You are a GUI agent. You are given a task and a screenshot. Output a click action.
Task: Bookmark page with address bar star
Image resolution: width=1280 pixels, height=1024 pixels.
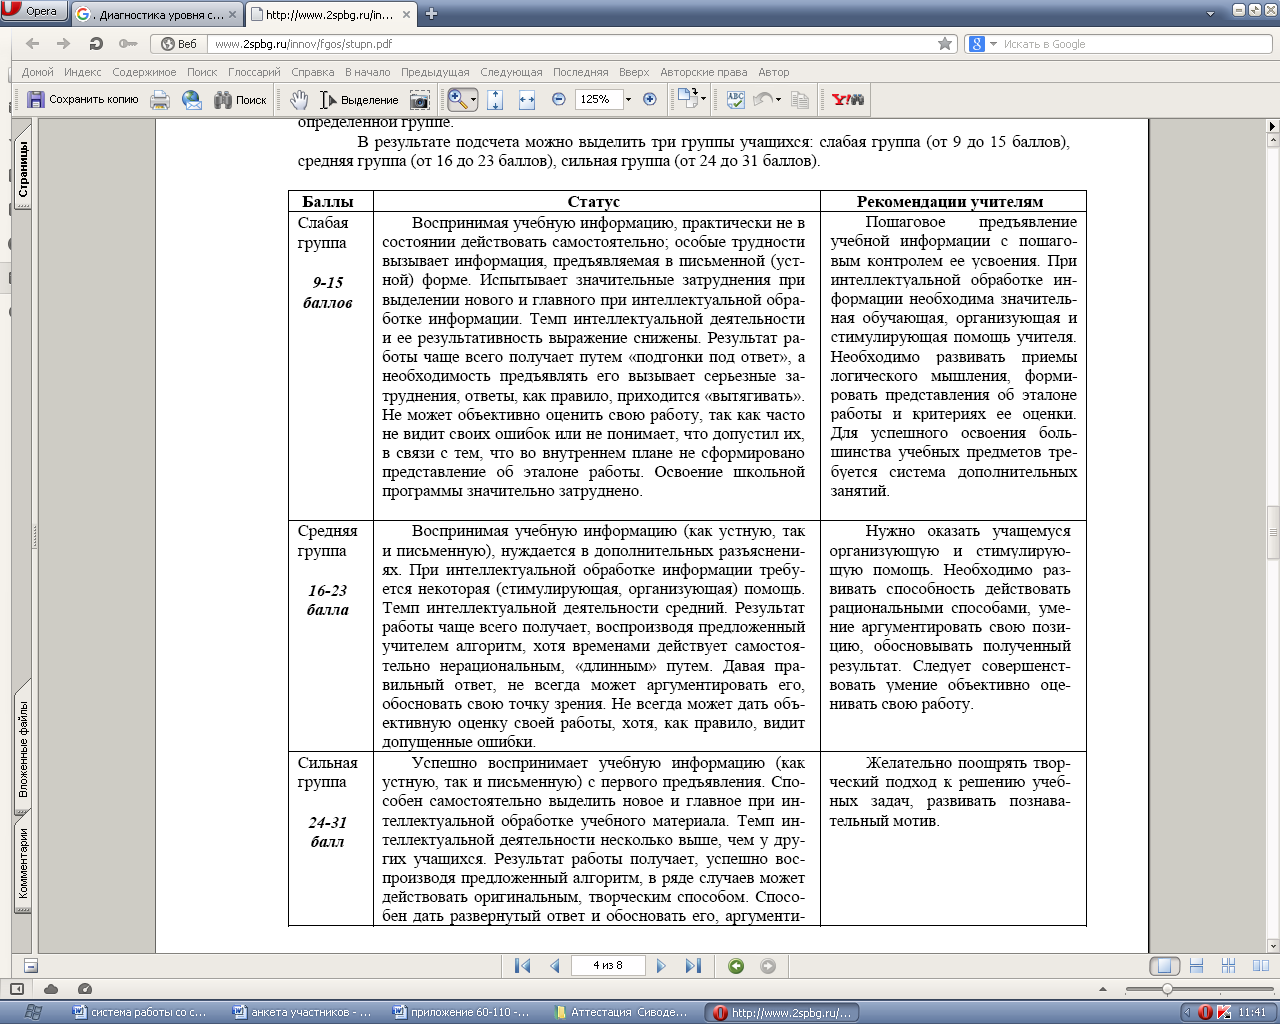[945, 44]
